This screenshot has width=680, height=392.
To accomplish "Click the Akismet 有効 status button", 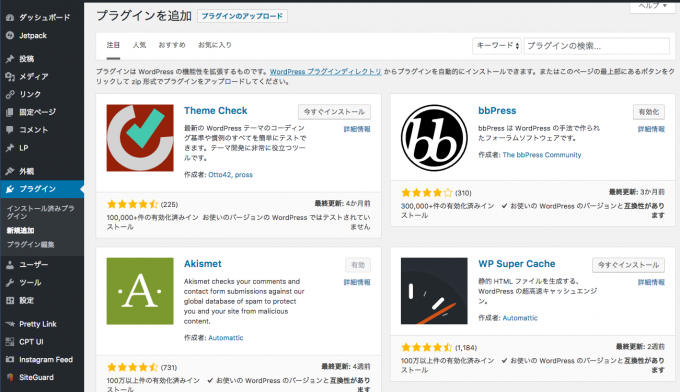I will point(358,265).
